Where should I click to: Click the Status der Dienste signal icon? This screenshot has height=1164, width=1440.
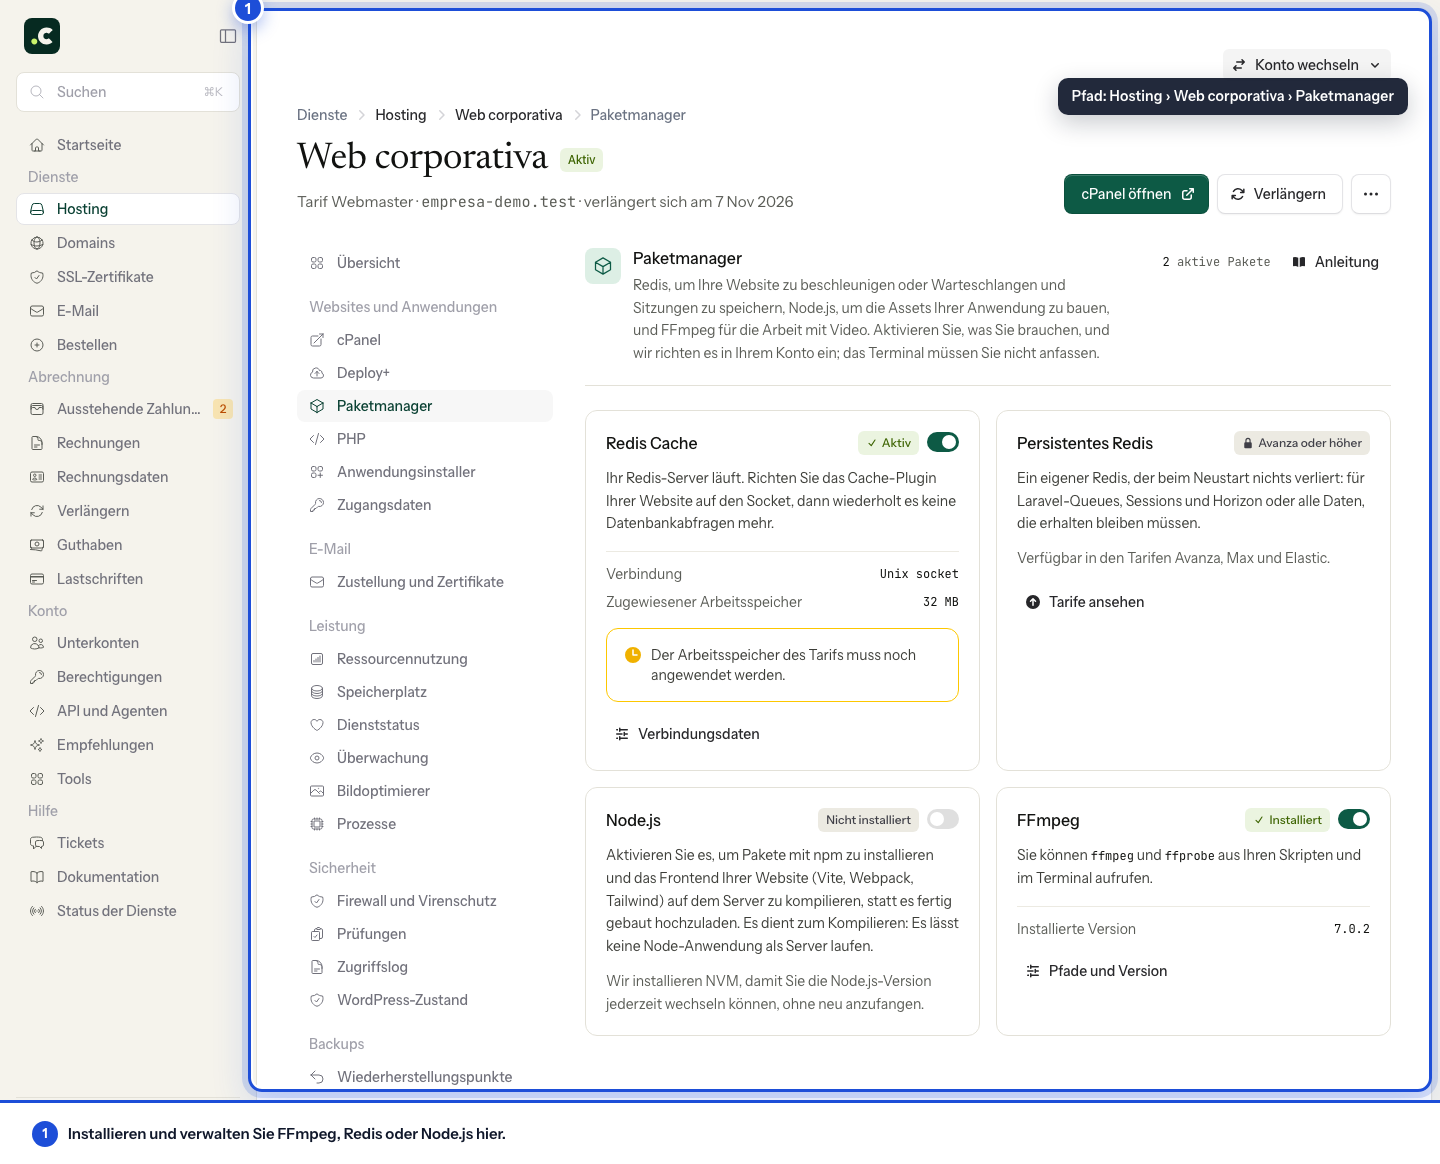(37, 911)
